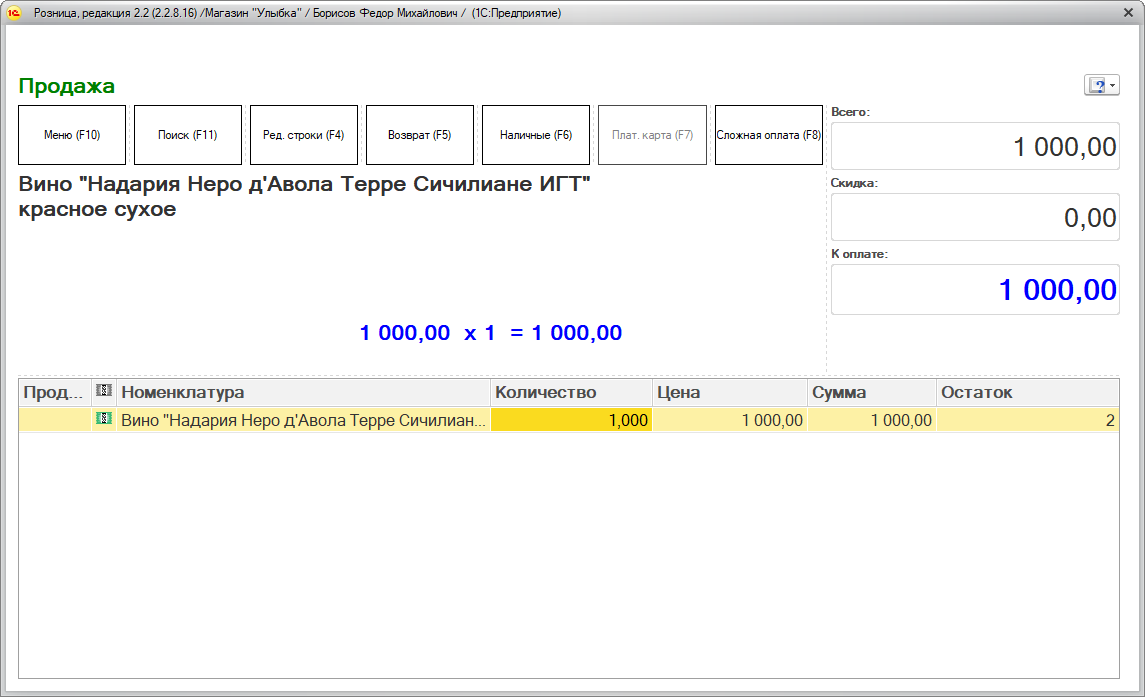Sort by Сумма column header
1145x697 pixels.
point(872,392)
